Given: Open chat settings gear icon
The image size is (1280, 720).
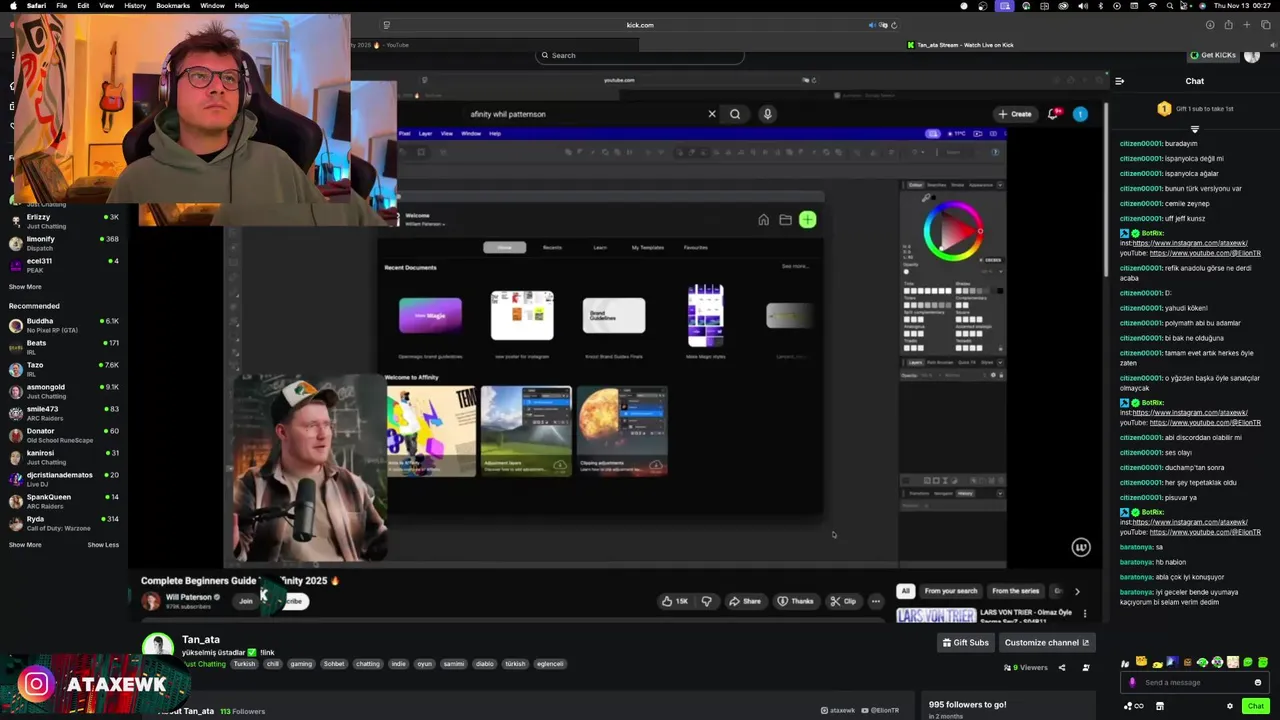Looking at the screenshot, I should [1230, 706].
